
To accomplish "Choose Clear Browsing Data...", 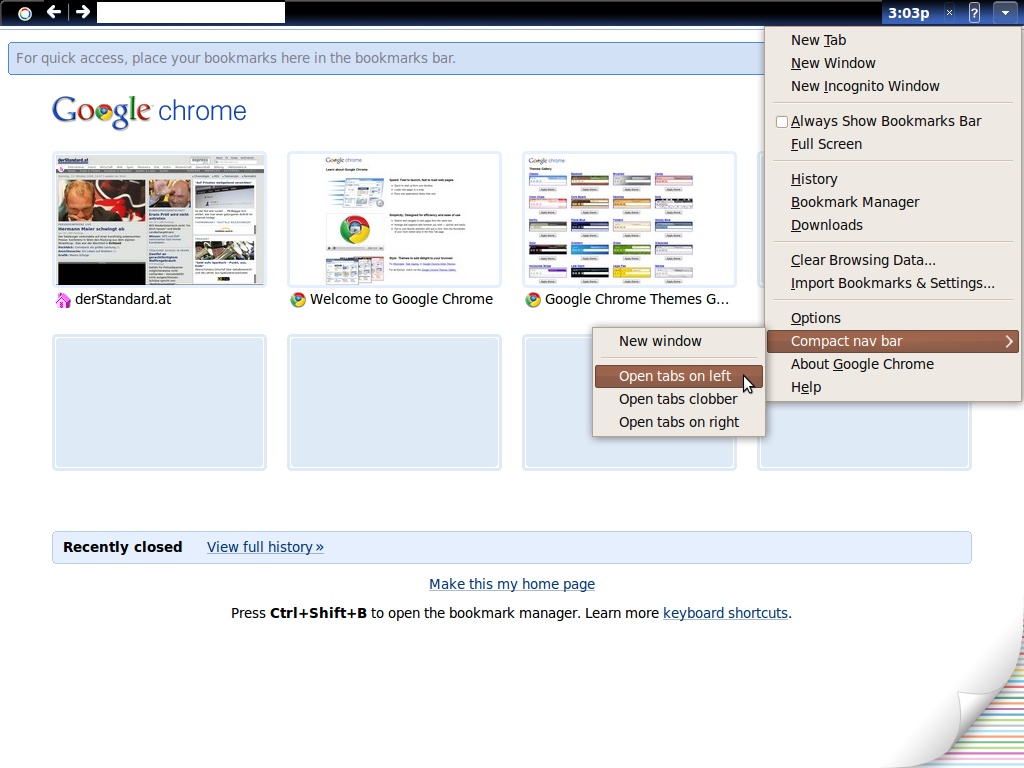I will [863, 260].
